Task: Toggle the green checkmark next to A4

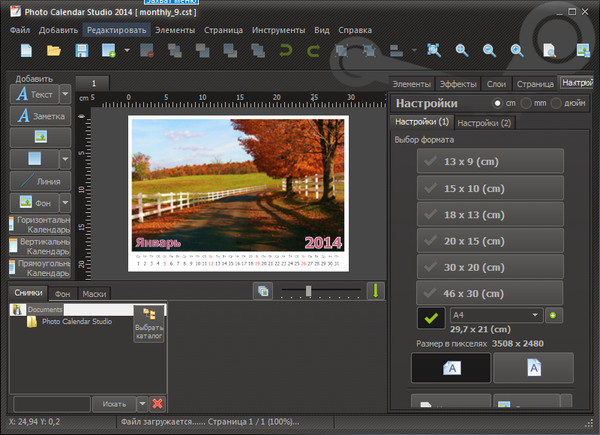Action: tap(431, 315)
